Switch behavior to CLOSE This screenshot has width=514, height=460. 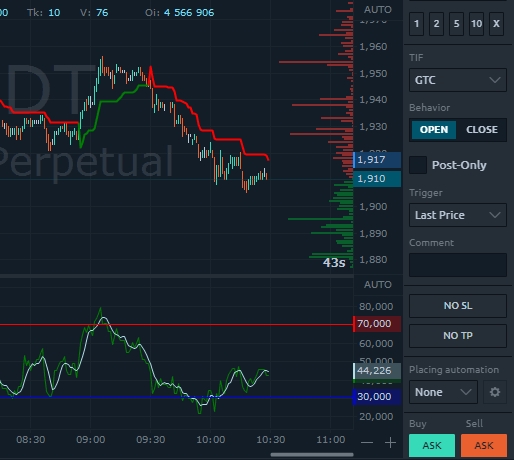482,130
